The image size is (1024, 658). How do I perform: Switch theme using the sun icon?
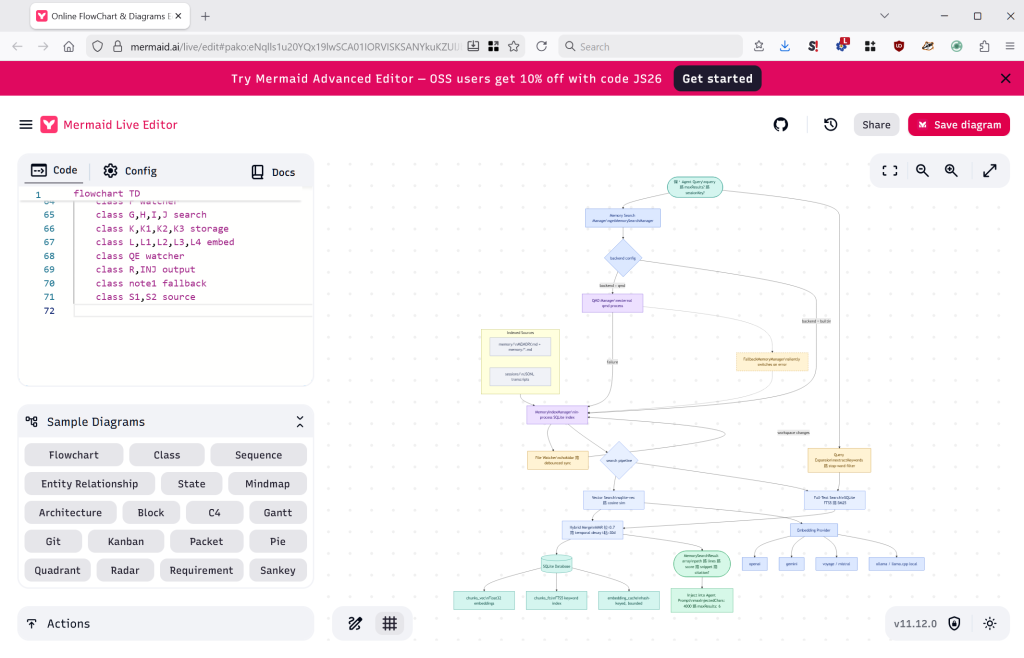point(989,623)
